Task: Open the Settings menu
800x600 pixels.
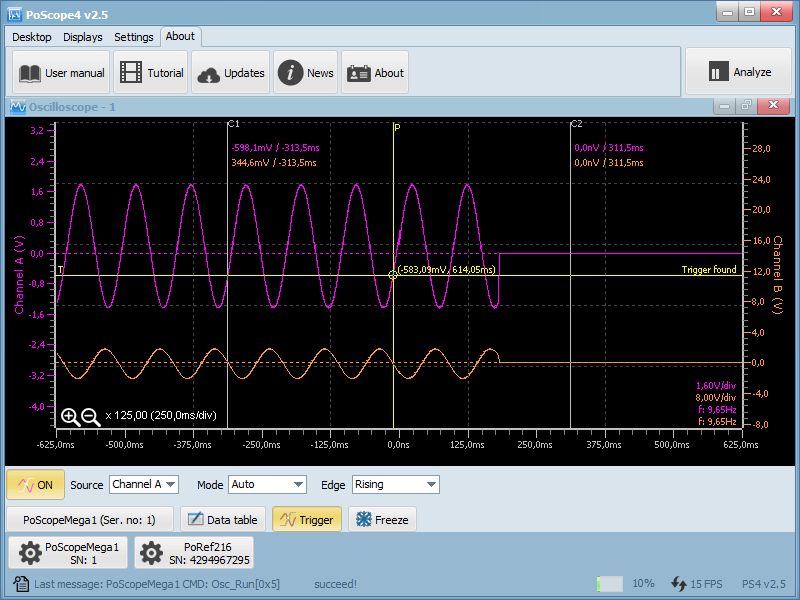Action: tap(133, 36)
